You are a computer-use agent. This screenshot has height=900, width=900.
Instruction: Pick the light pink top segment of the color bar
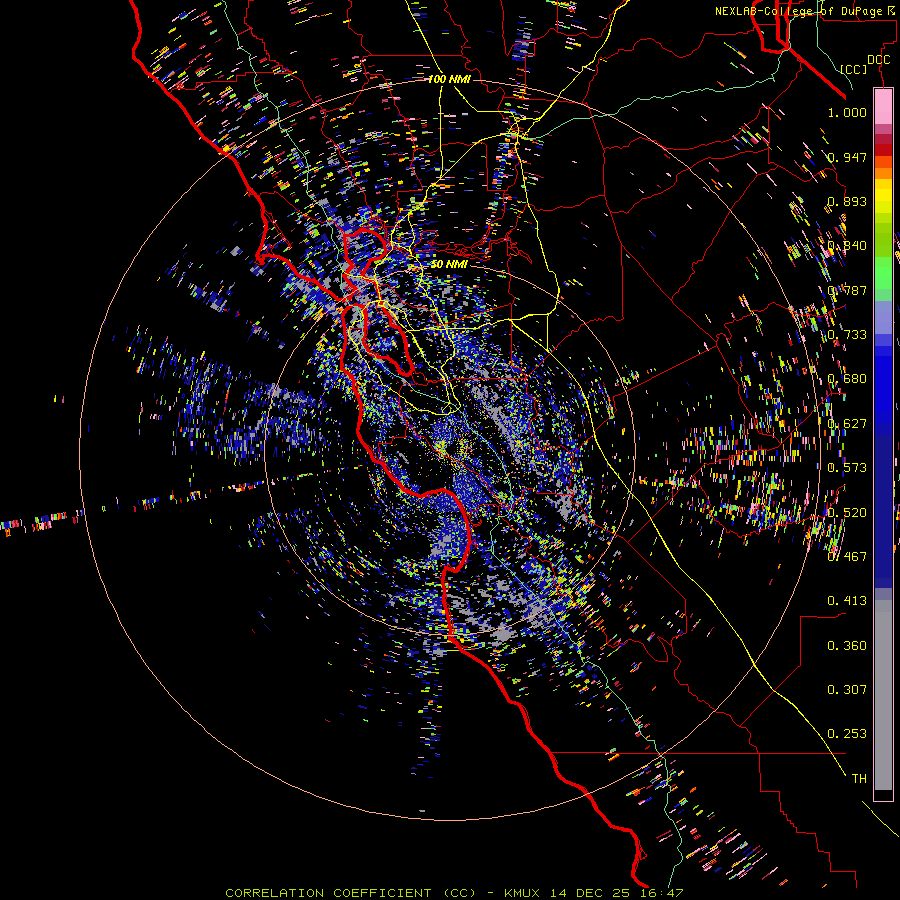(883, 106)
